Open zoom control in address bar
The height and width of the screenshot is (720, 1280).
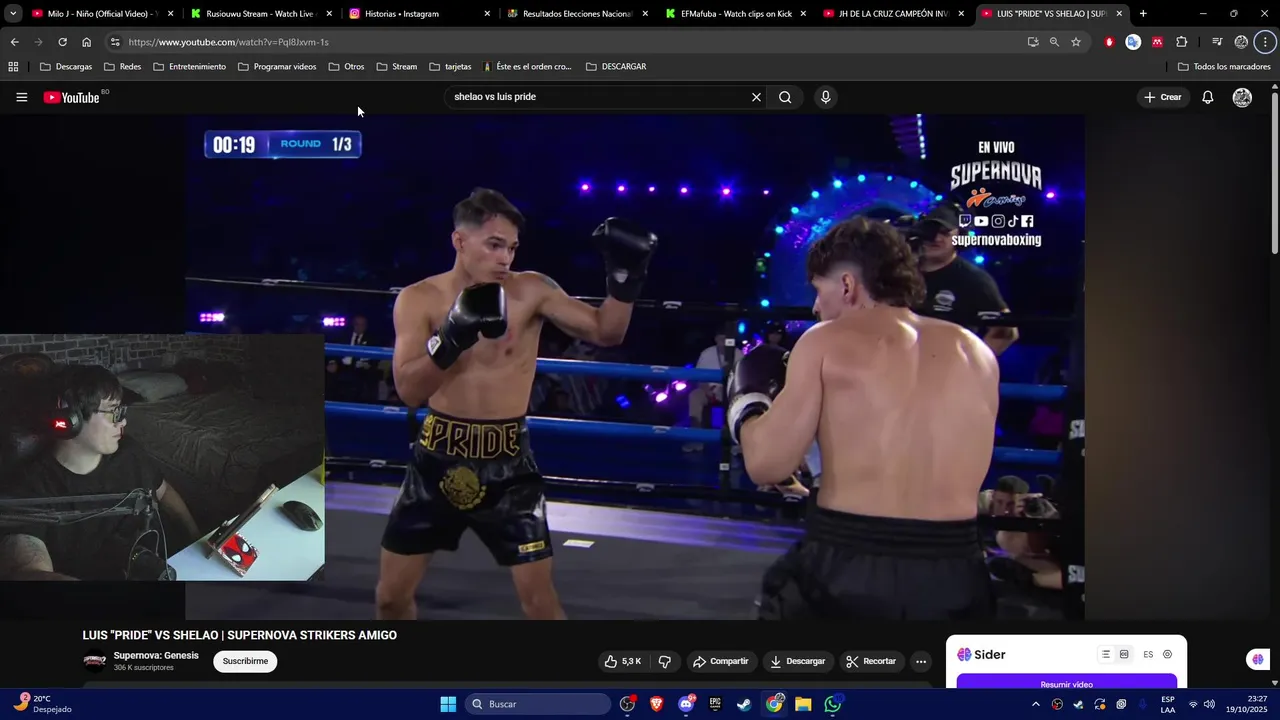point(1054,42)
